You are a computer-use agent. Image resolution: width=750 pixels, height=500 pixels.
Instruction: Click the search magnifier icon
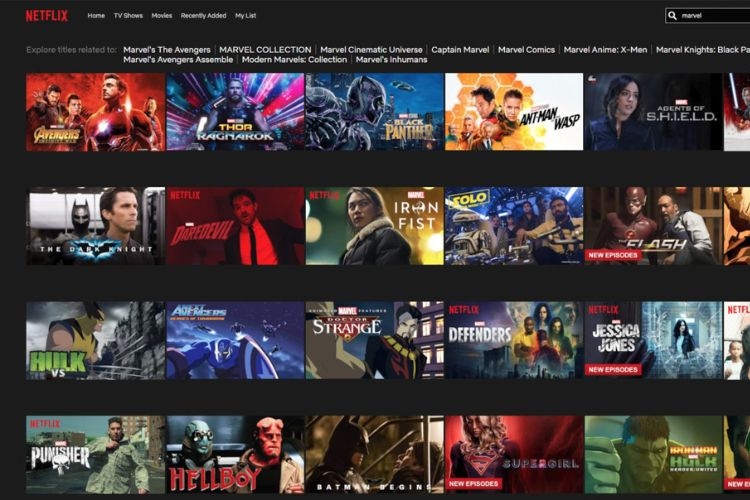click(x=672, y=16)
